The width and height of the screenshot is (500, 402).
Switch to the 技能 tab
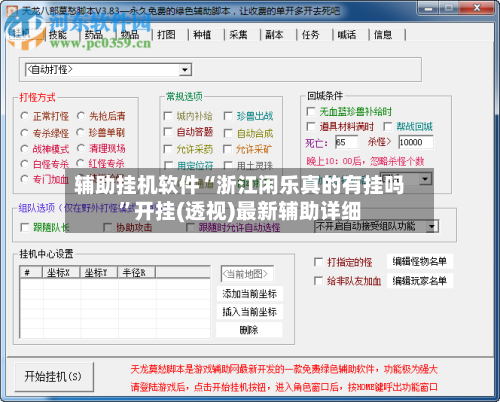click(58, 34)
